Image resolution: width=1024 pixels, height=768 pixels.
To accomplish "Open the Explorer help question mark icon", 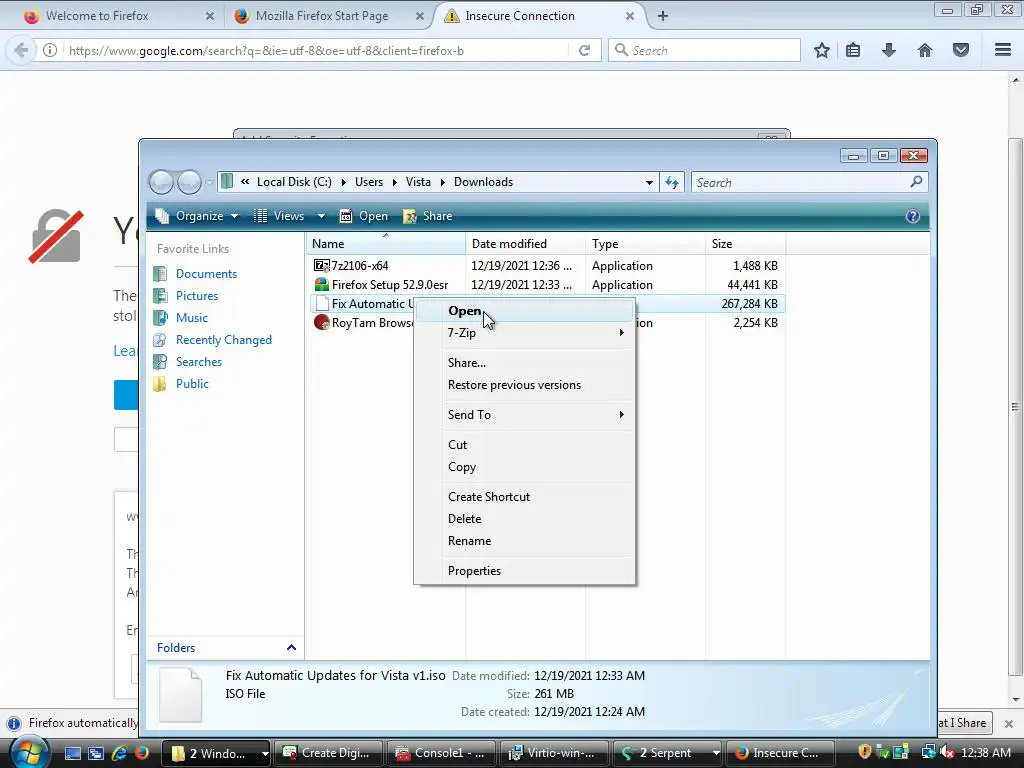I will click(x=912, y=216).
